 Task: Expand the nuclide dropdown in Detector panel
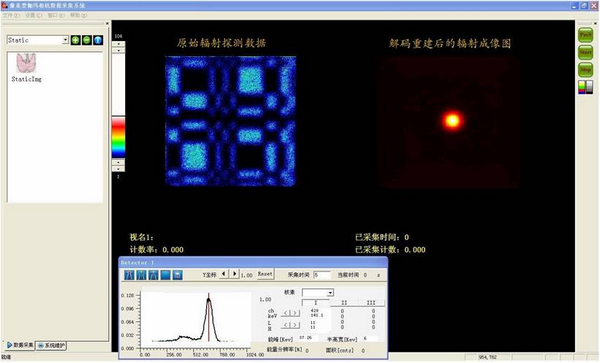click(x=330, y=293)
